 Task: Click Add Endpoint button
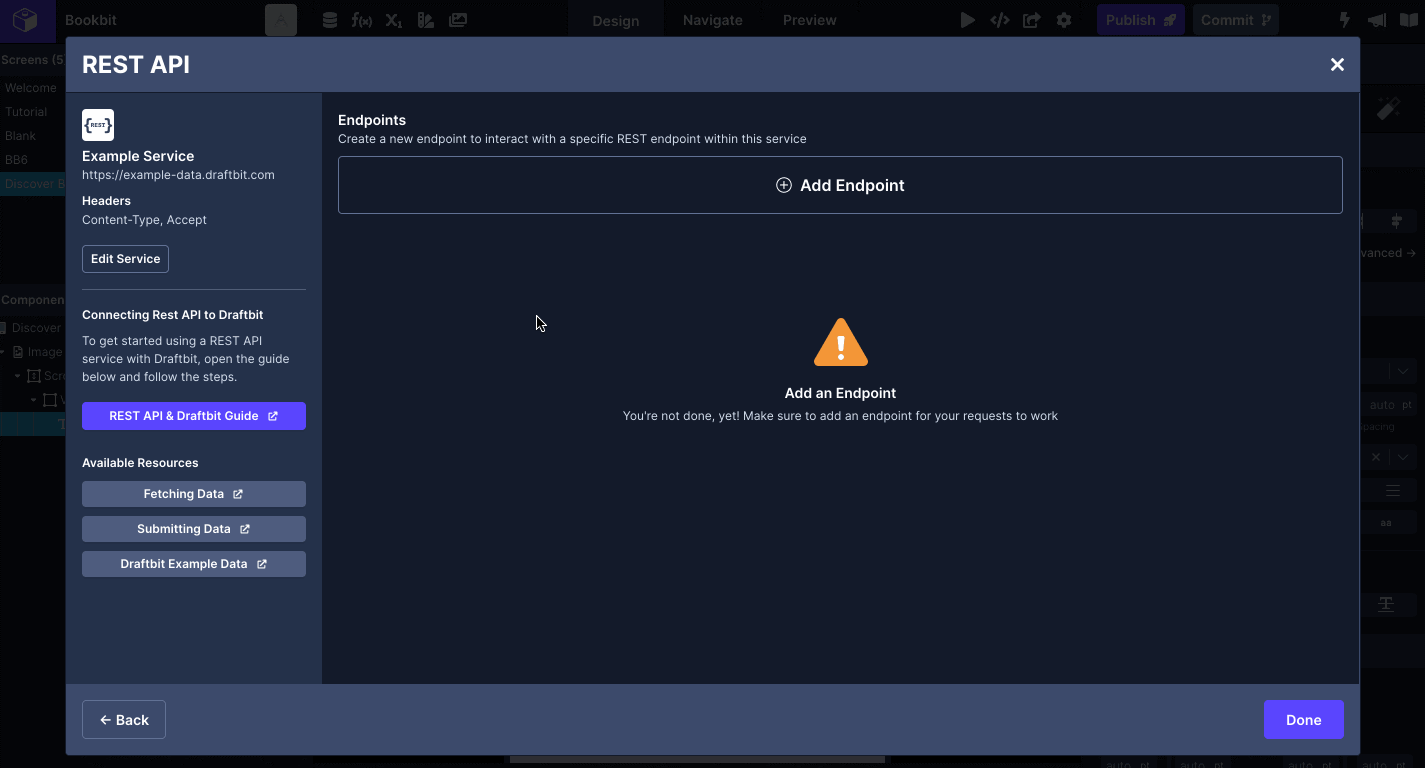click(x=840, y=185)
